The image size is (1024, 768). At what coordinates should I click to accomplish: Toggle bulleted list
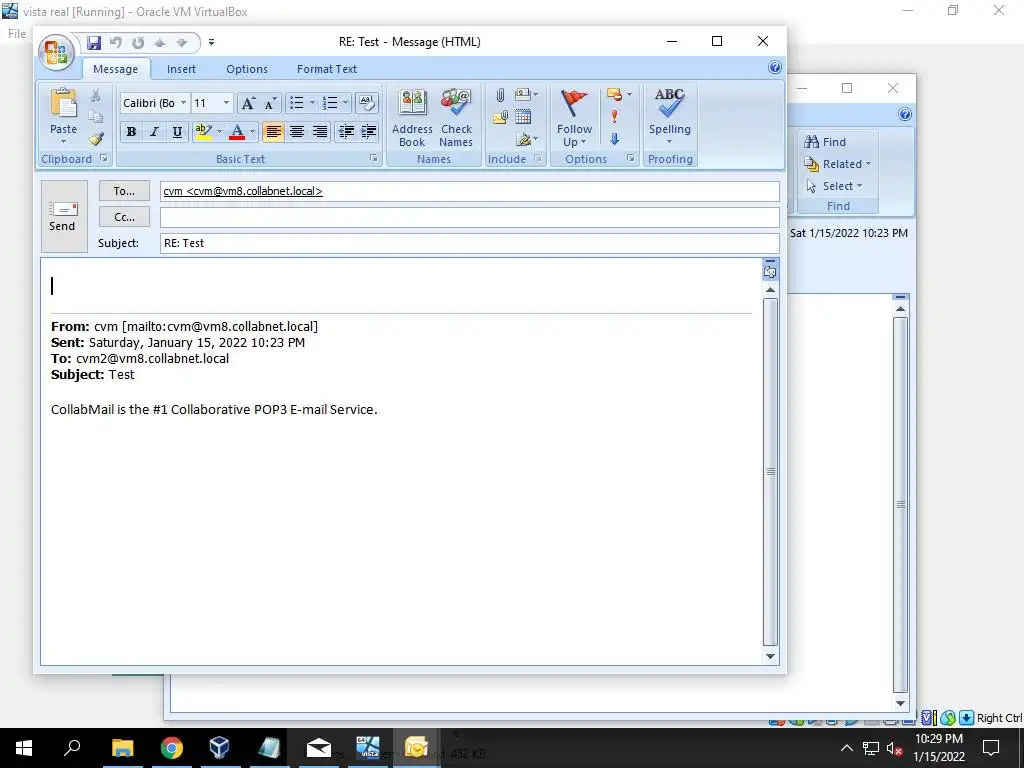coord(297,103)
